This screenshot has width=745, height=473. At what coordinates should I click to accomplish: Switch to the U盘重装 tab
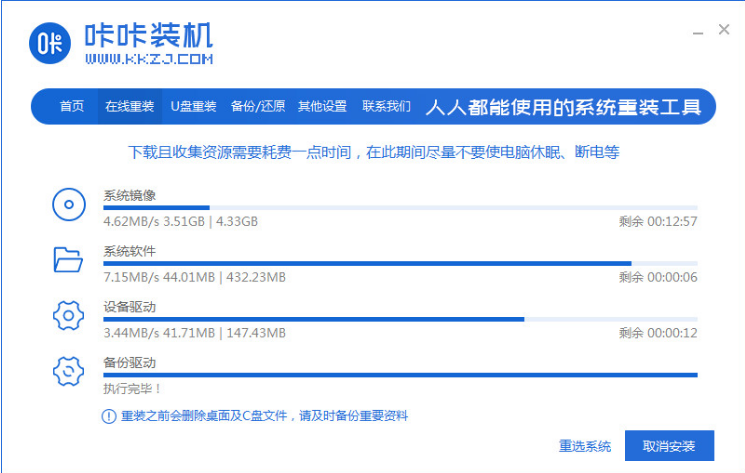click(x=193, y=107)
